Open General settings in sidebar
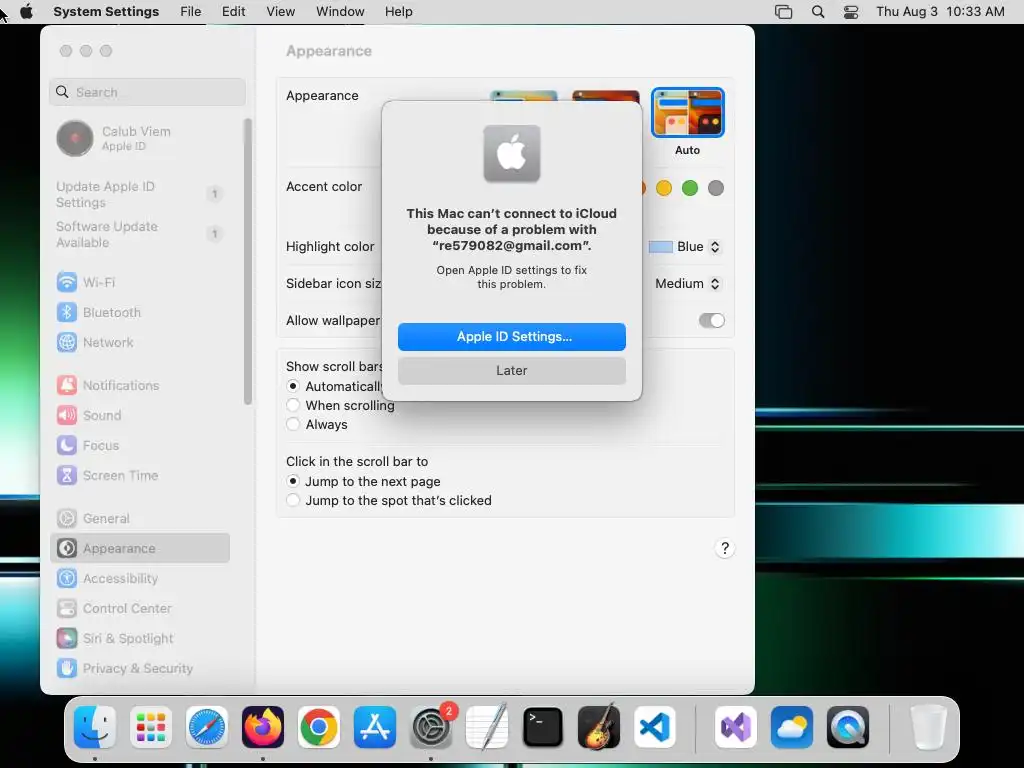This screenshot has height=768, width=1024. click(x=140, y=519)
